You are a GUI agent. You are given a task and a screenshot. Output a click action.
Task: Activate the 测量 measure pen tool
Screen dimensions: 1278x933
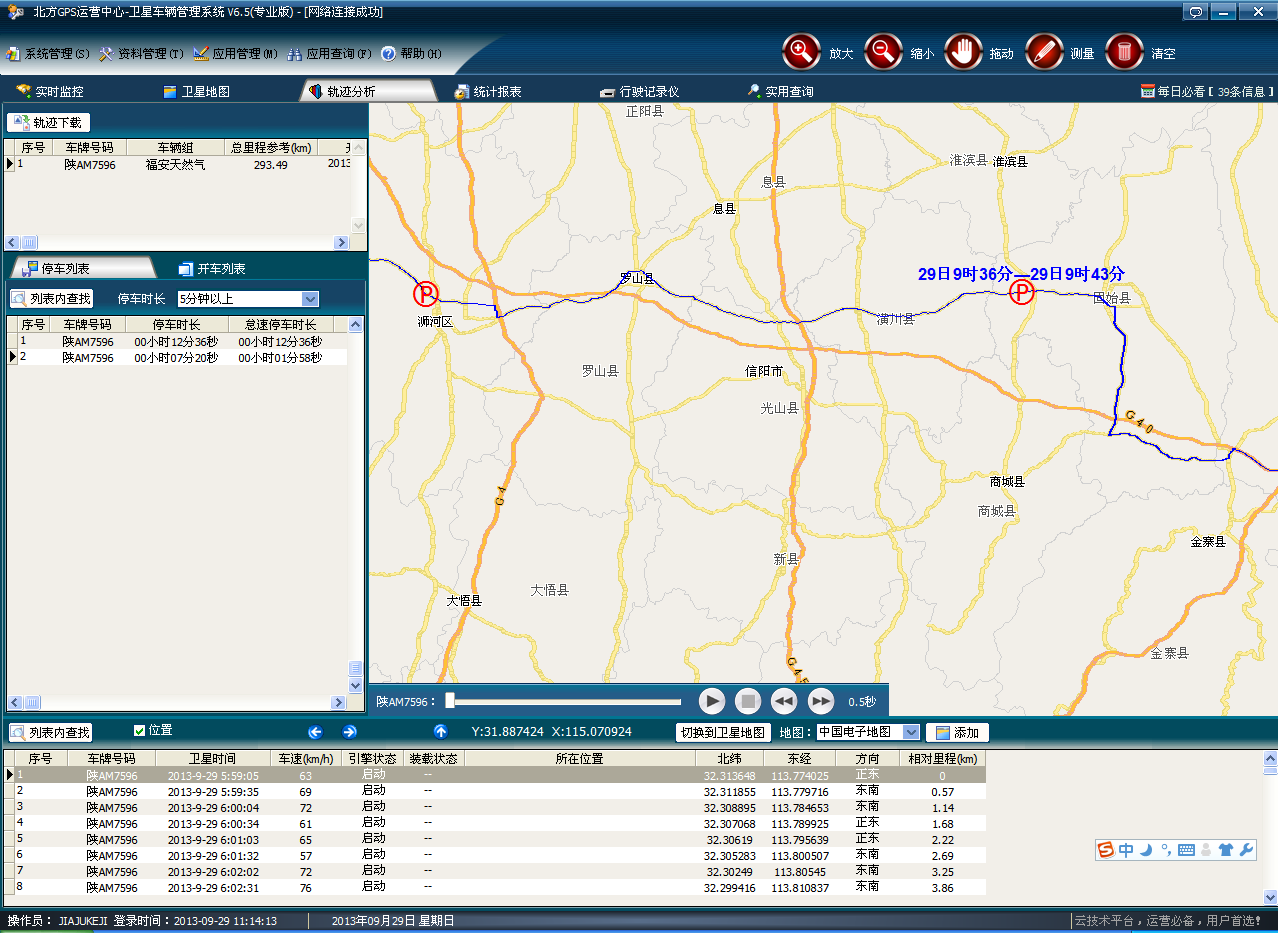click(1044, 52)
